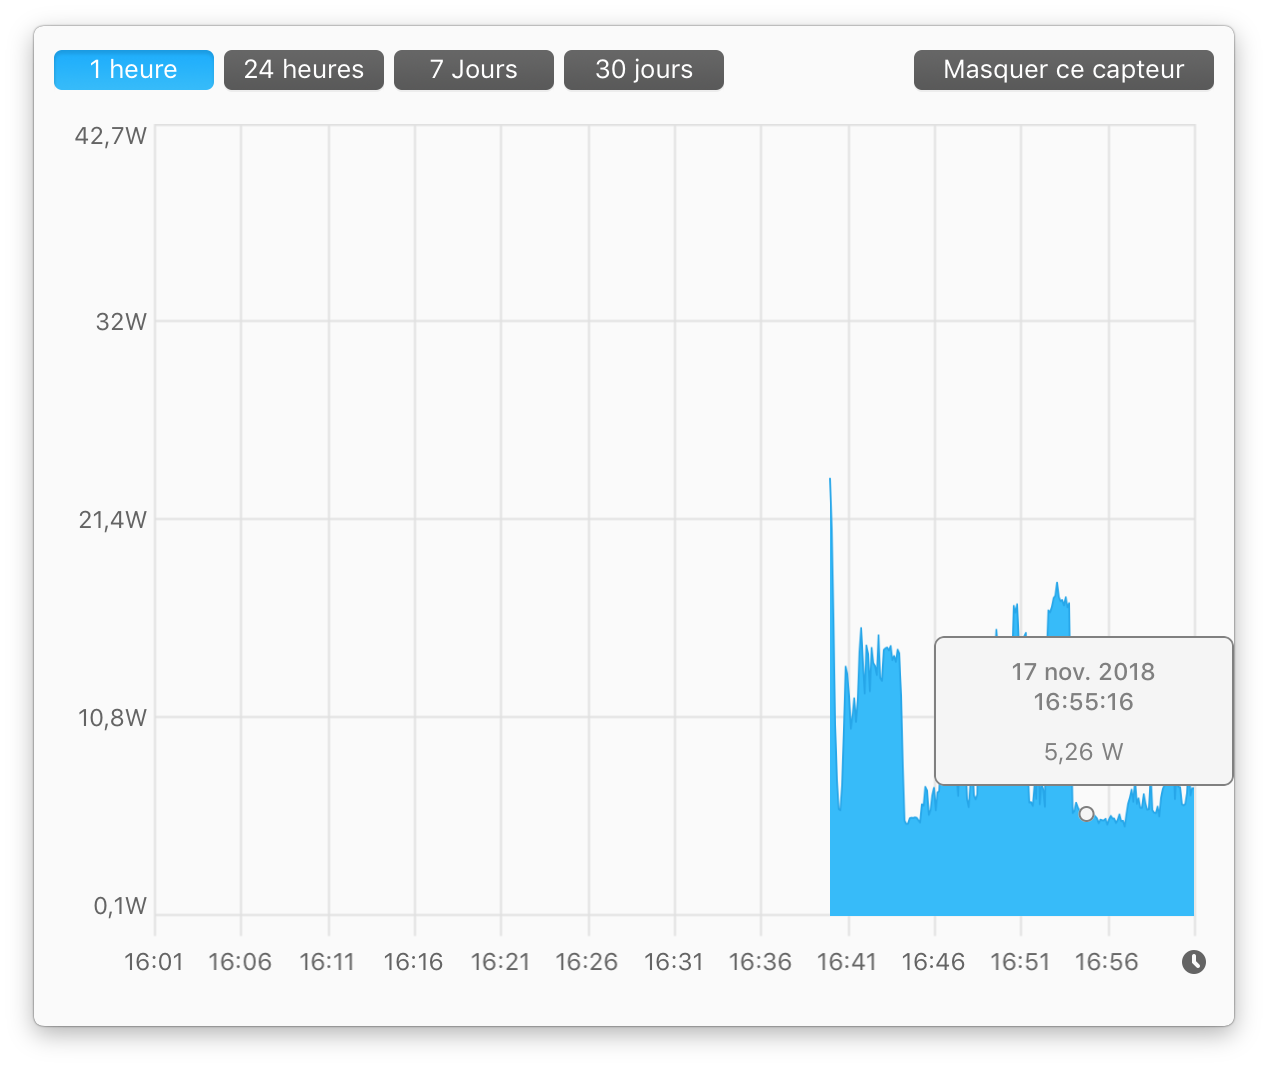Image resolution: width=1268 pixels, height=1068 pixels.
Task: Click the data point marker on graph
Action: pyautogui.click(x=1086, y=814)
